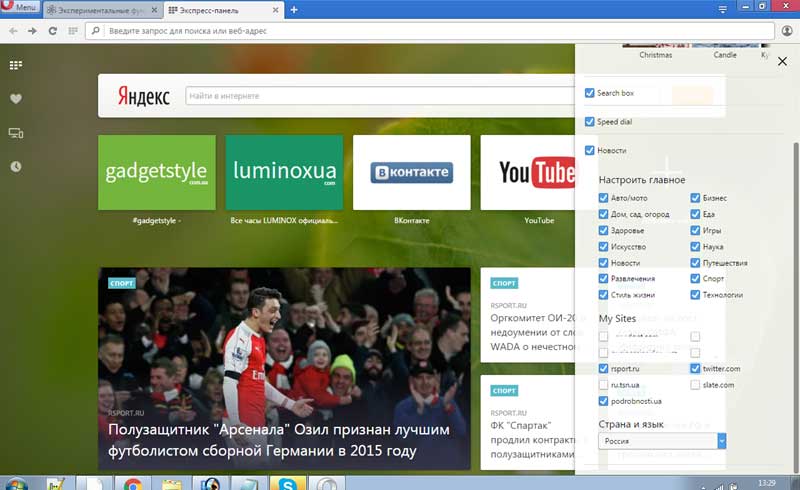Toggle the Search box checkbox
Image resolution: width=800 pixels, height=490 pixels.
(590, 93)
